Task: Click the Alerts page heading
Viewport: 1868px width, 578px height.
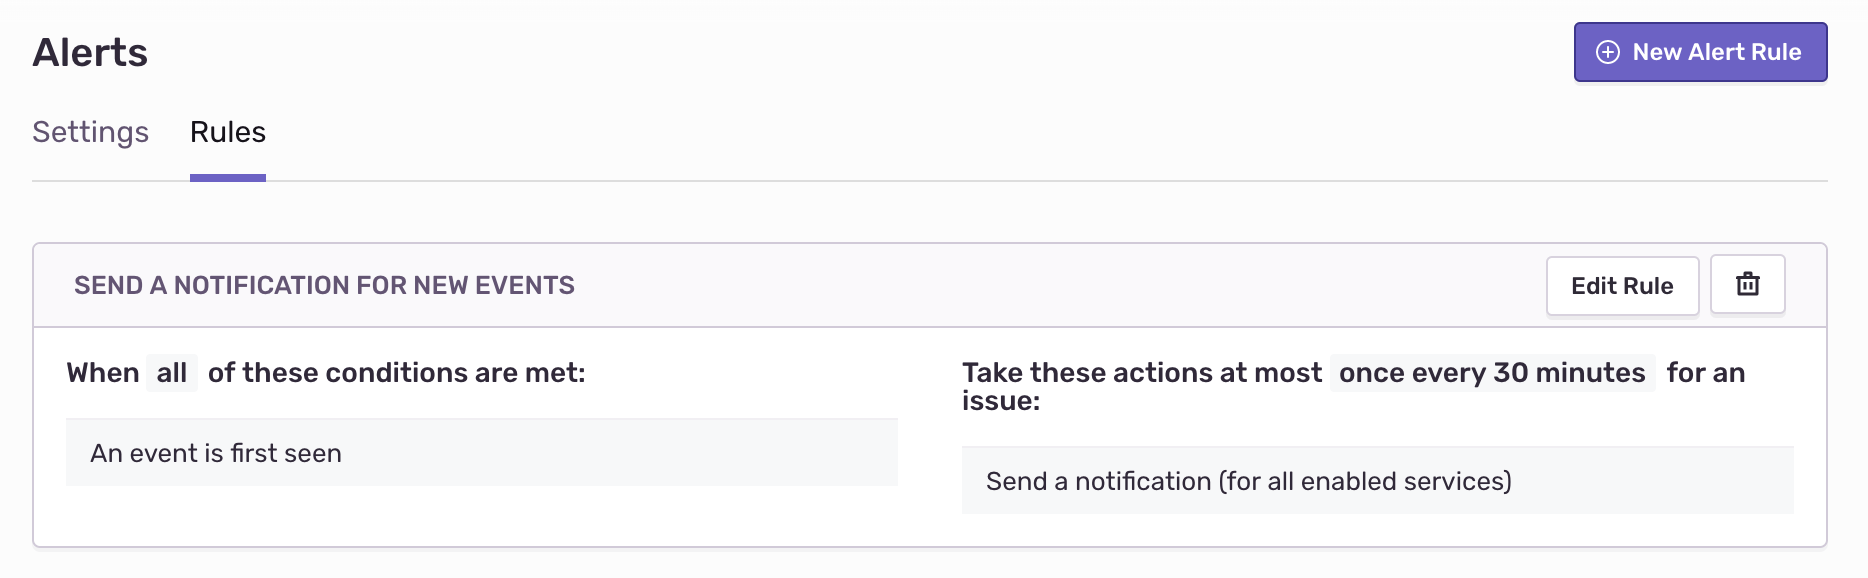Action: pos(90,52)
